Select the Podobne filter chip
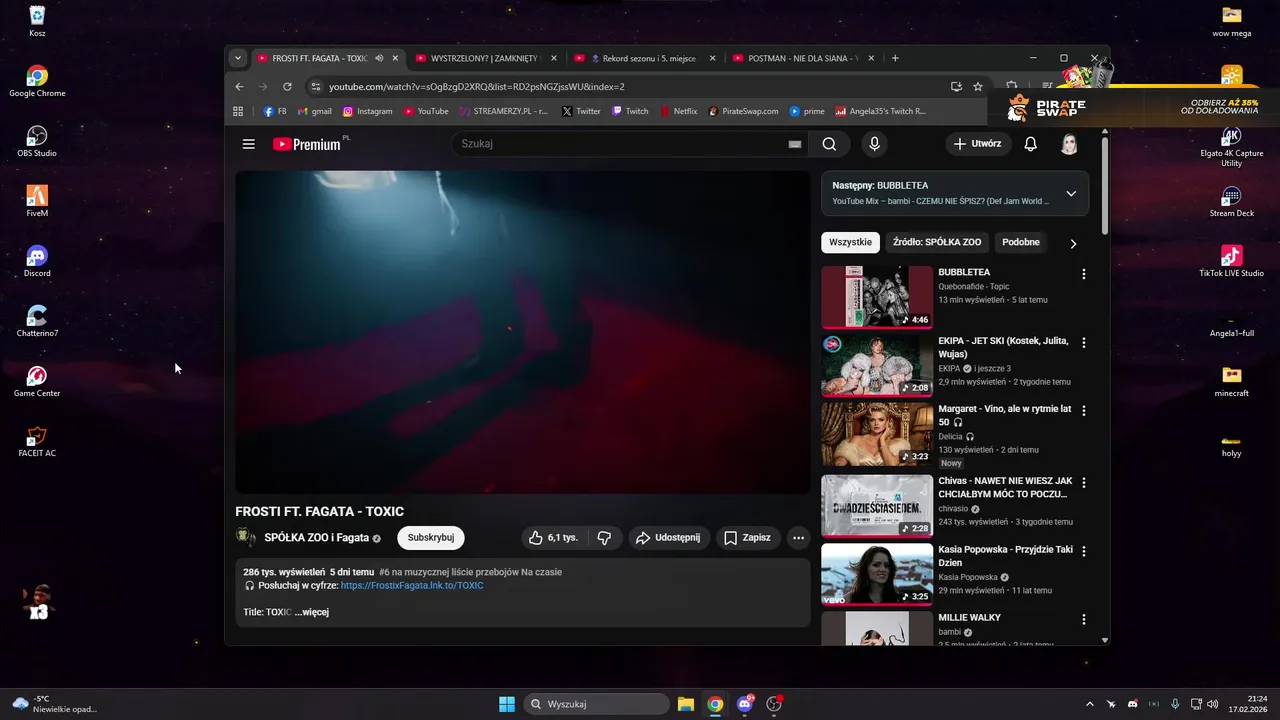Screen dimensions: 1280x720 click(x=1021, y=242)
